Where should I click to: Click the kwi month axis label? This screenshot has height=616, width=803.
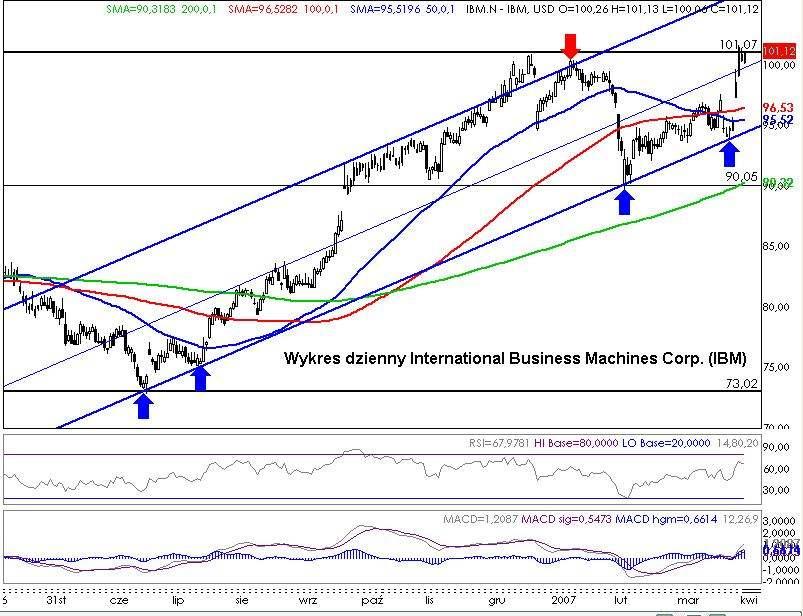(748, 600)
